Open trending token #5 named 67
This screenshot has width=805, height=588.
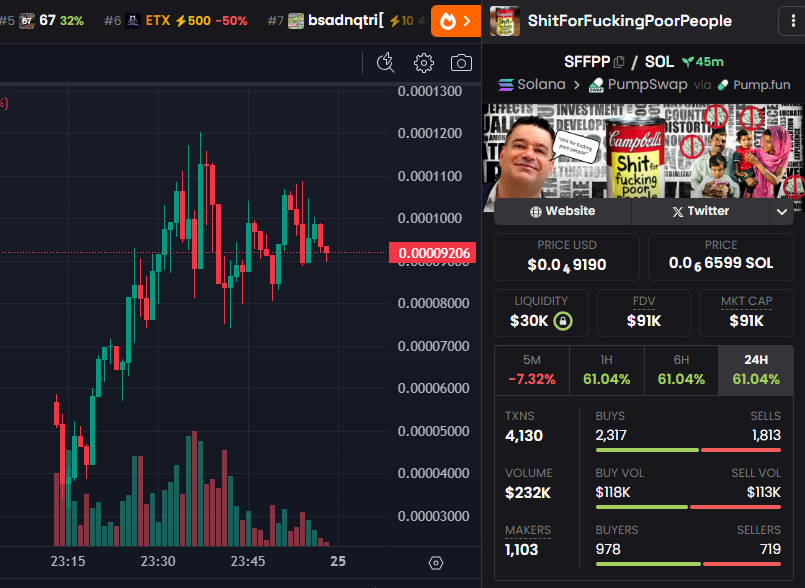click(42, 21)
